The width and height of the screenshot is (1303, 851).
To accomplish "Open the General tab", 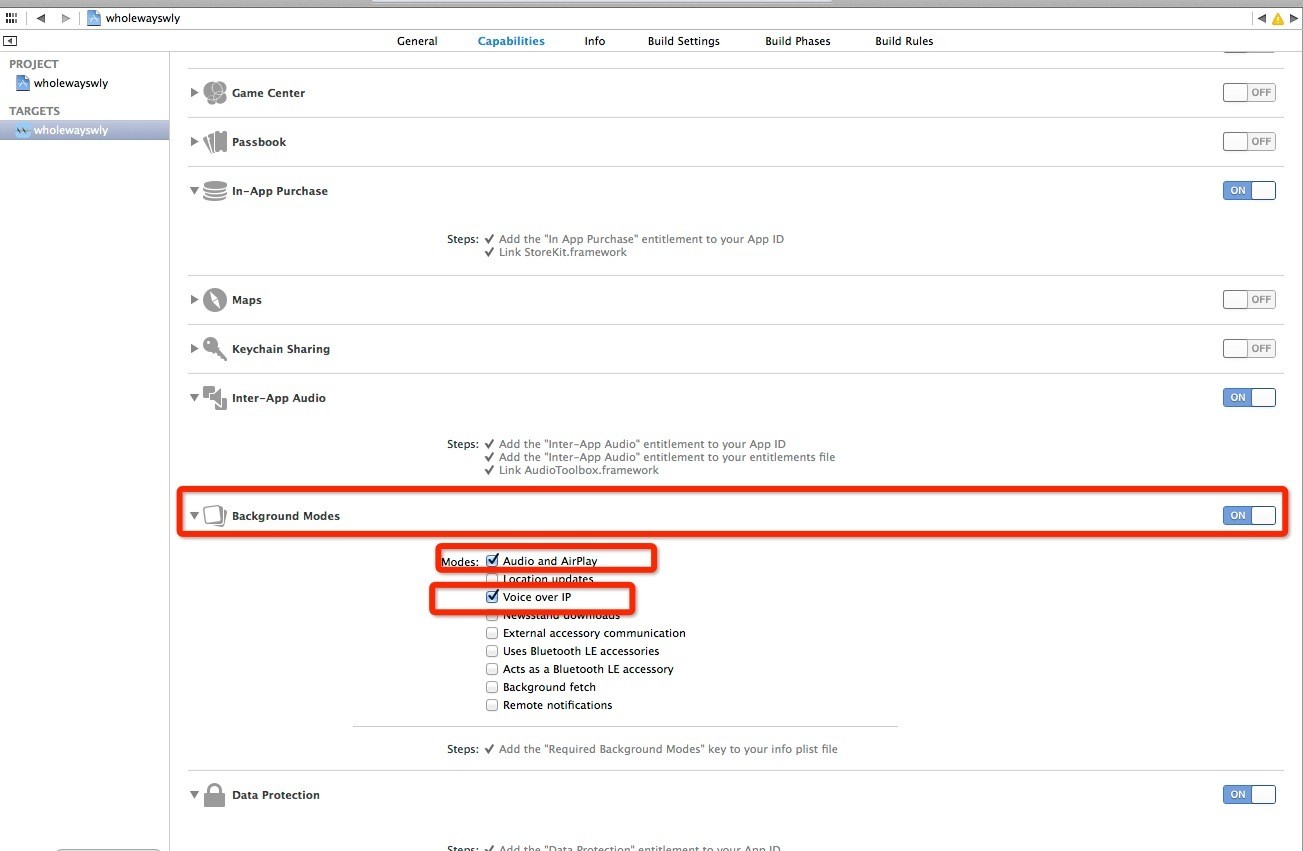I will [x=417, y=41].
